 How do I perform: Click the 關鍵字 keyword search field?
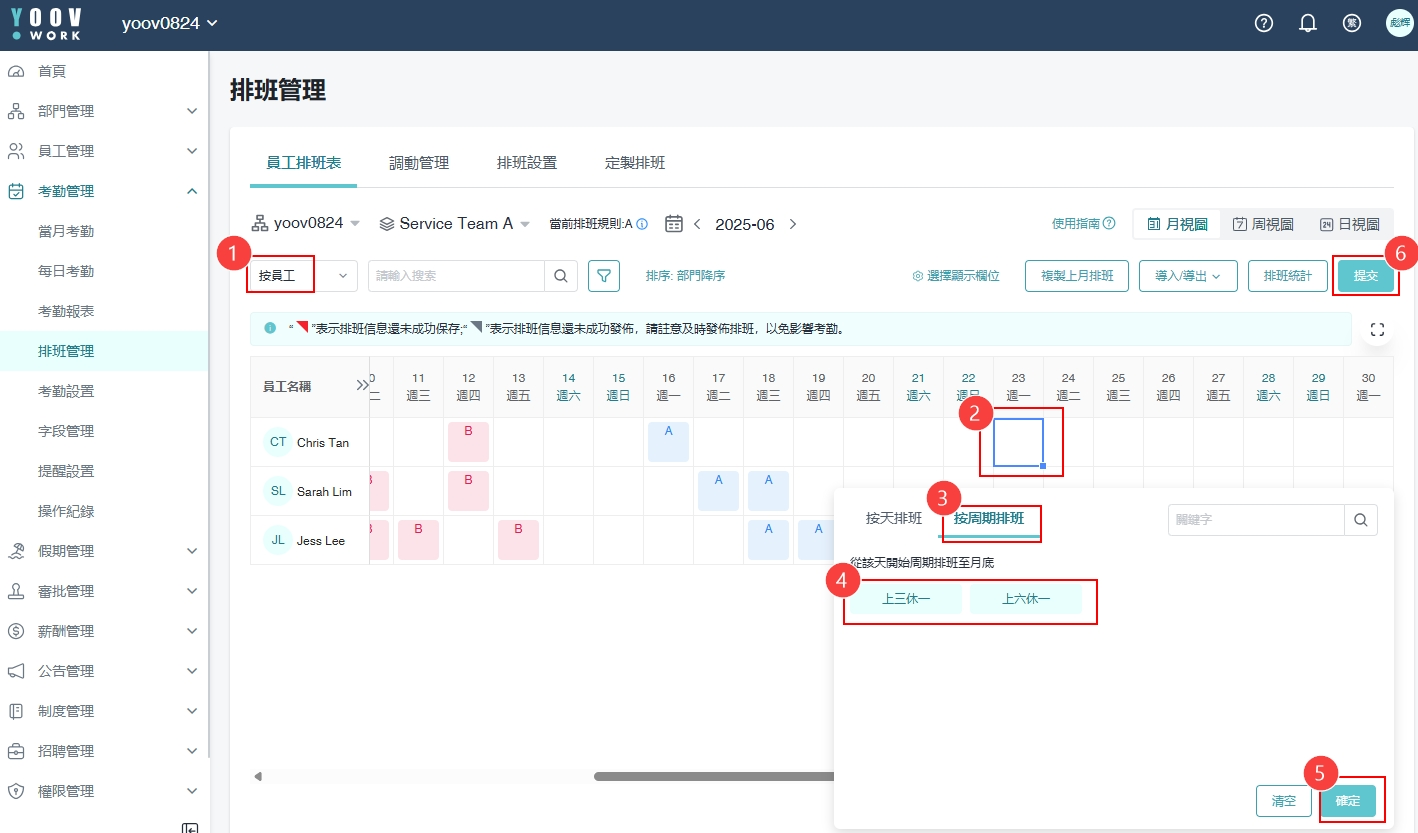point(1256,520)
